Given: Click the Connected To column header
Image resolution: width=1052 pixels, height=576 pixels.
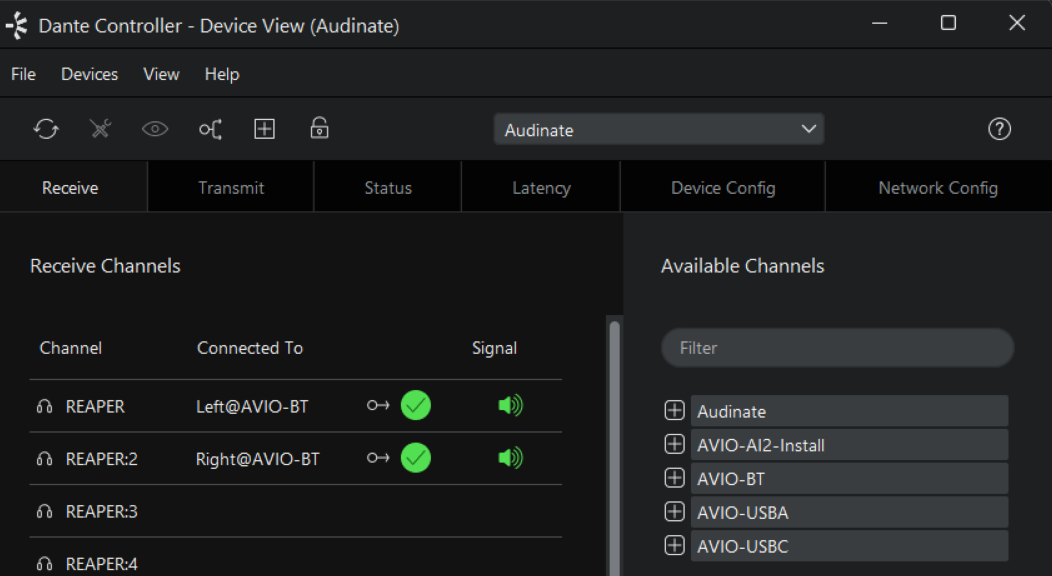Looking at the screenshot, I should [250, 348].
